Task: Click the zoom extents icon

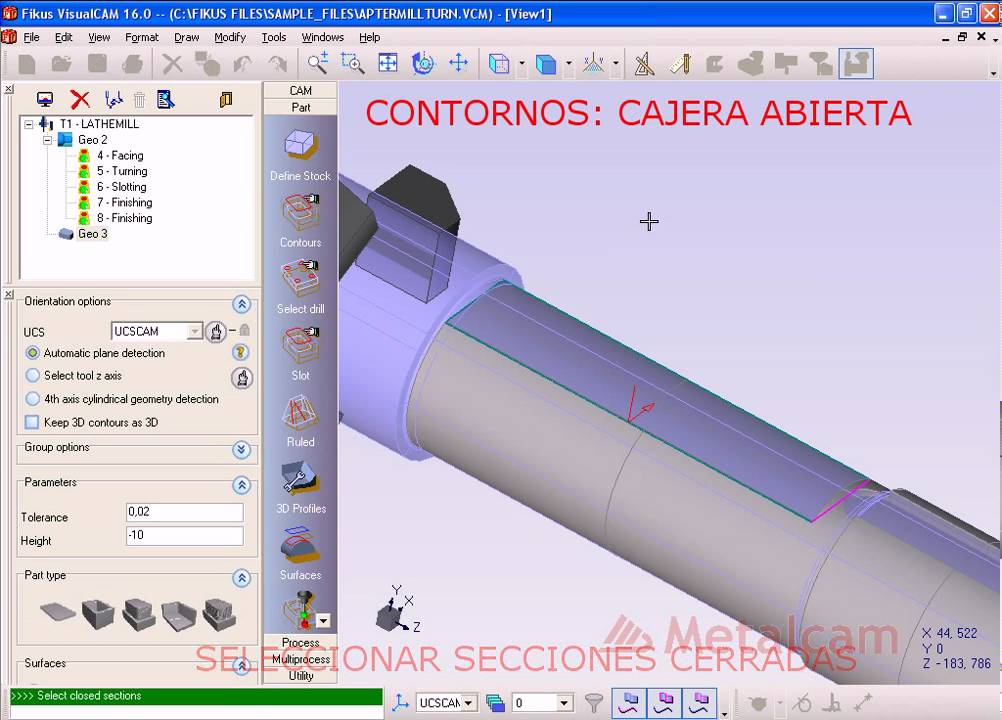Action: tap(388, 63)
